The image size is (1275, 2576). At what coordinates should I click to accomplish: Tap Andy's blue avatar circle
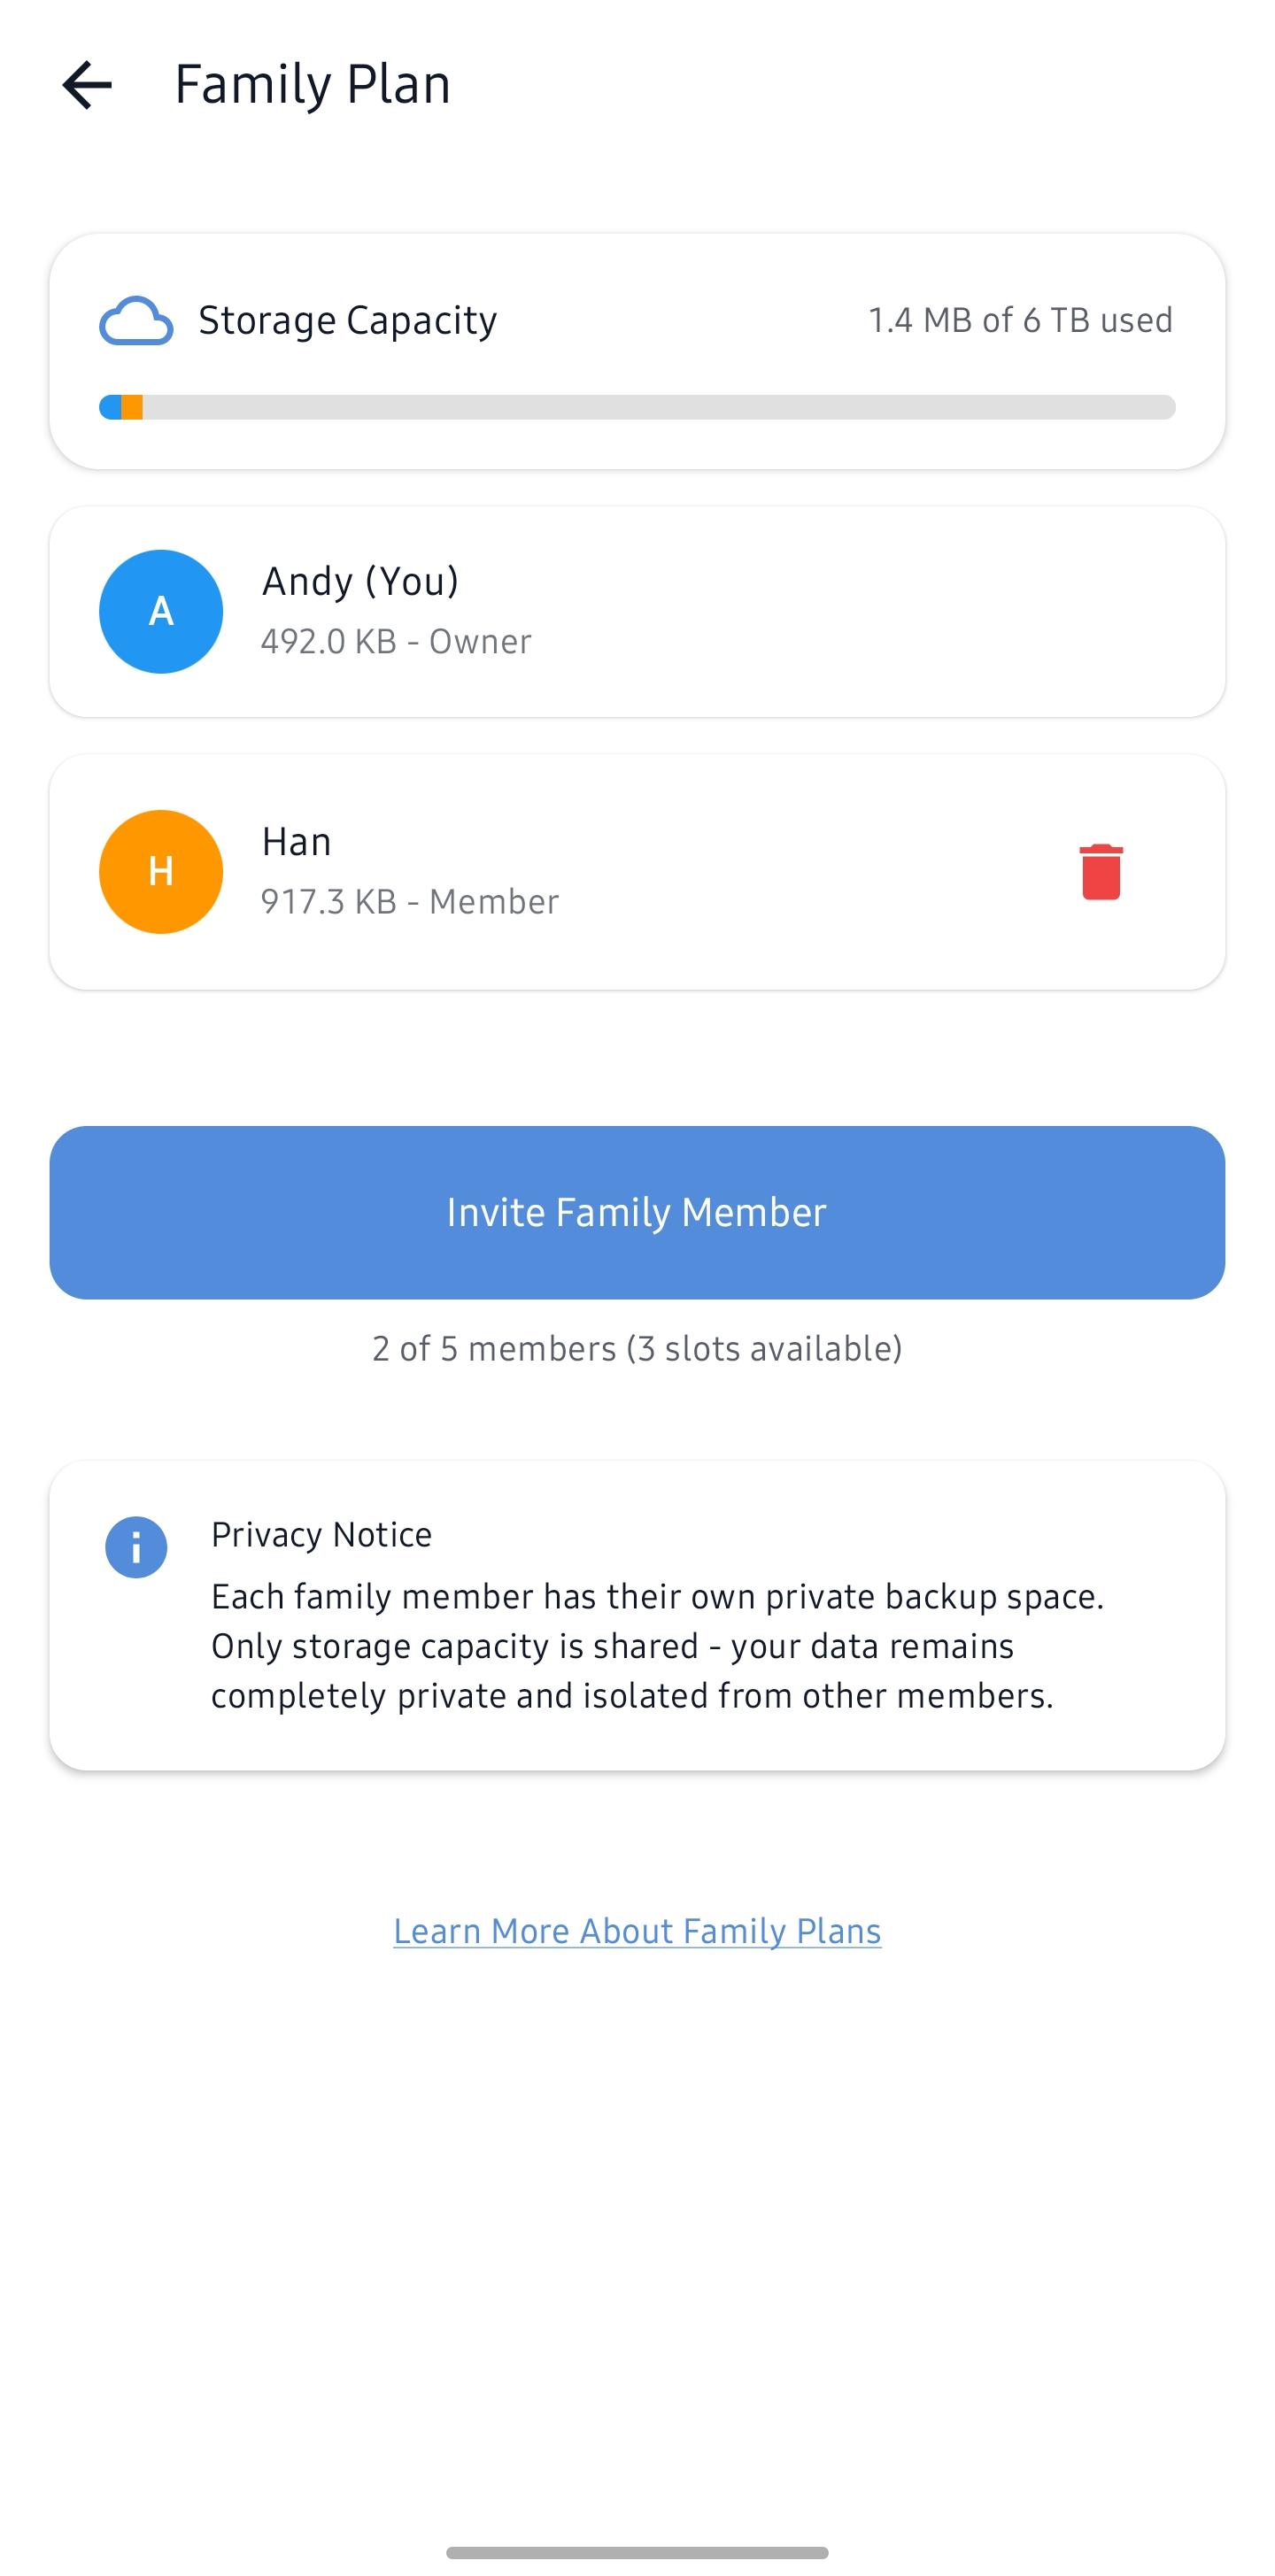pos(161,611)
